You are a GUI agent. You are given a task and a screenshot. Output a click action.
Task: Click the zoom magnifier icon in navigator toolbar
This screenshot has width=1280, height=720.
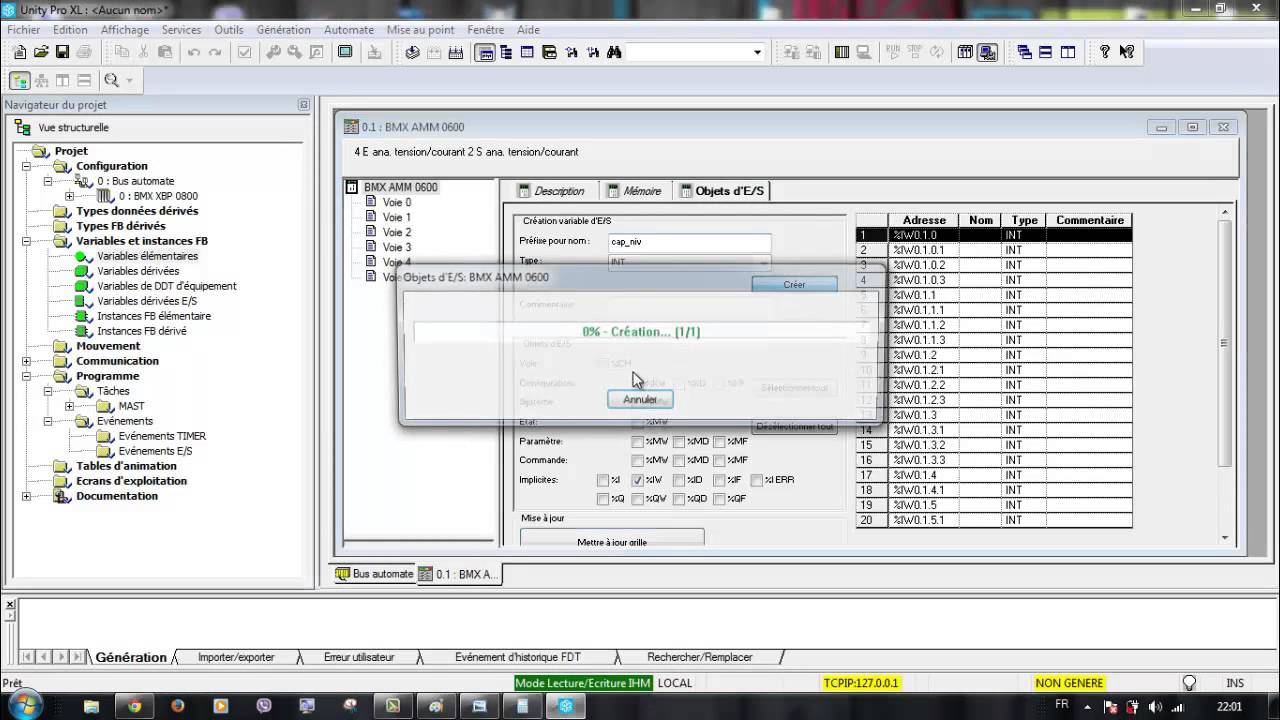pyautogui.click(x=111, y=80)
